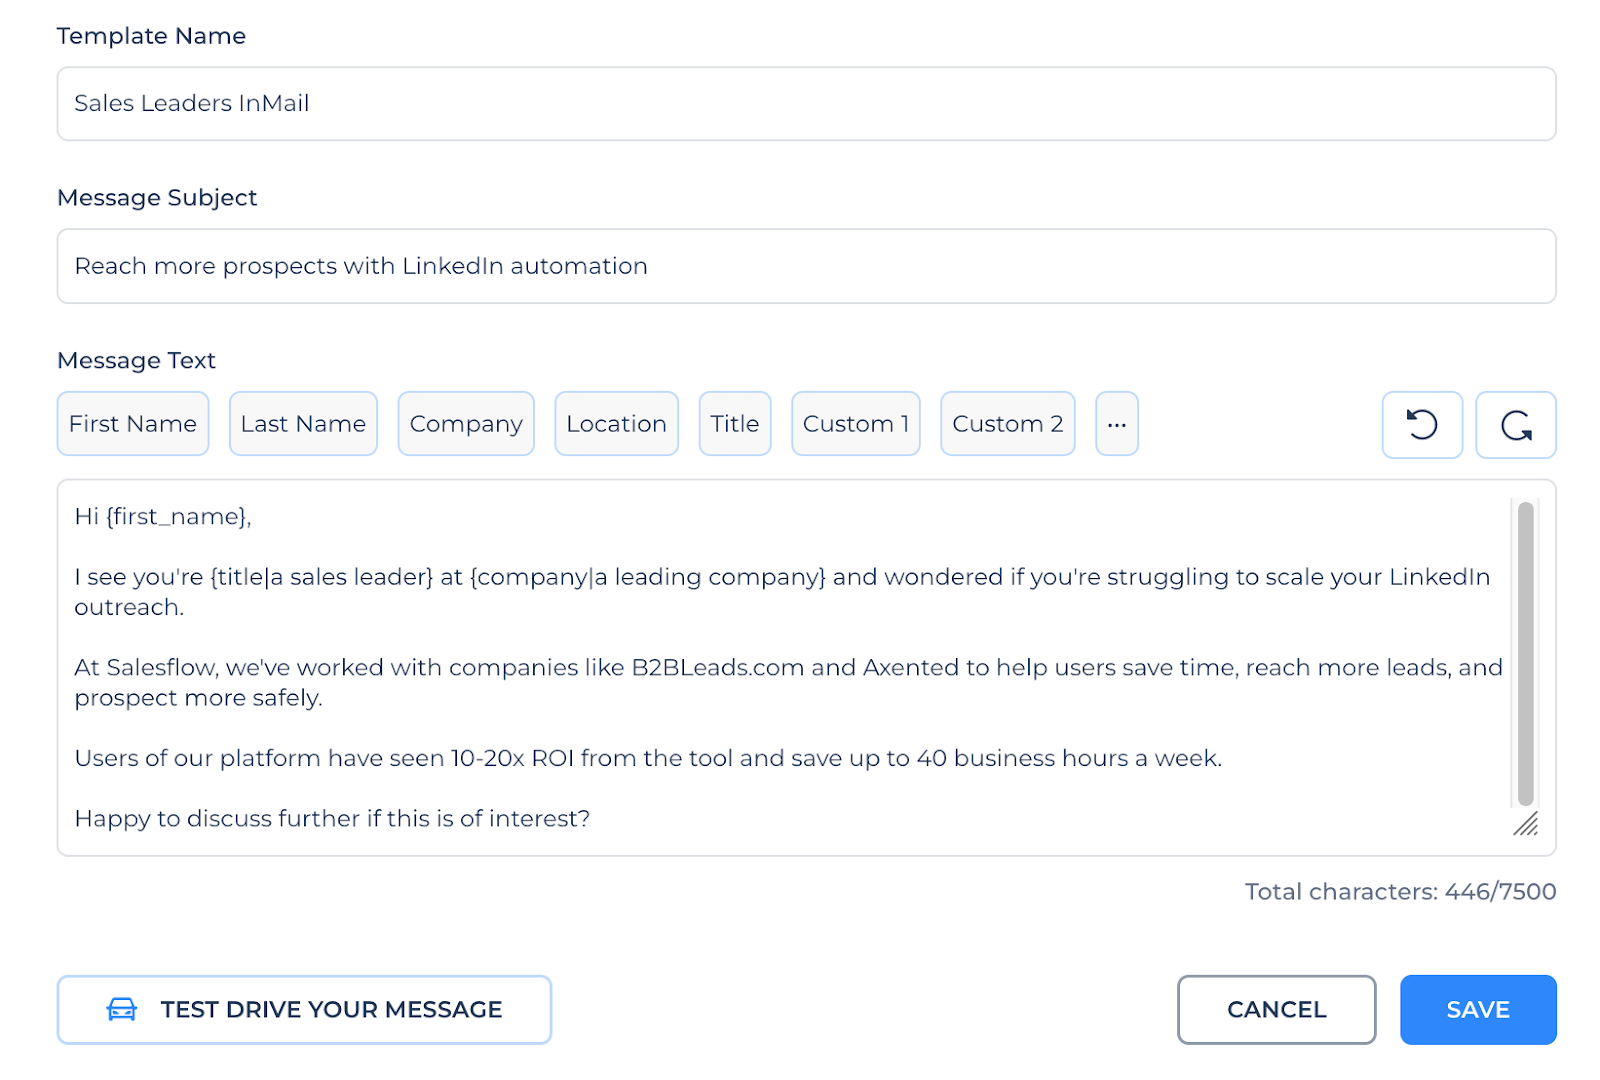Click the car icon for test drive
Image resolution: width=1600 pixels, height=1080 pixels.
pos(121,1010)
